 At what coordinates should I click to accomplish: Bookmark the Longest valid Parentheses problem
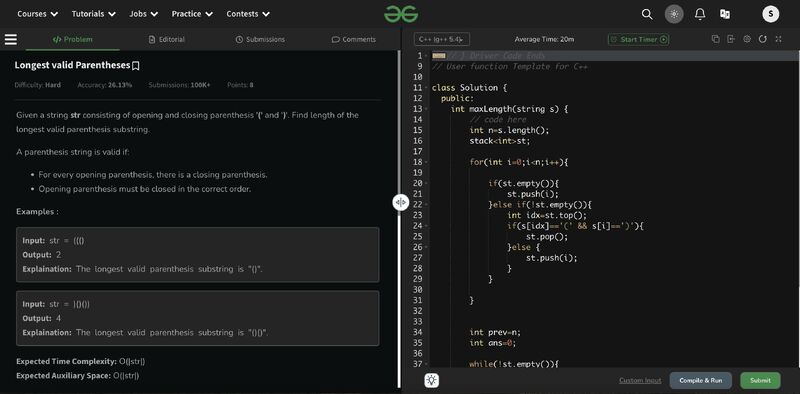coord(136,66)
